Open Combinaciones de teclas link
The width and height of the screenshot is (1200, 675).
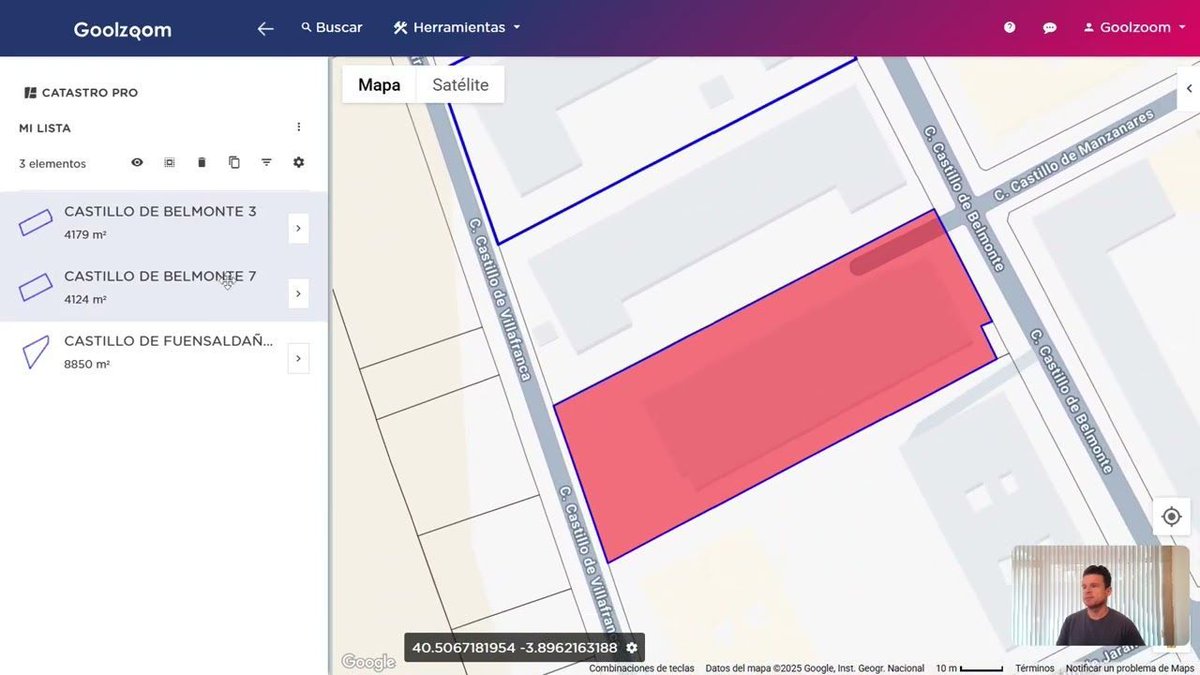point(641,668)
